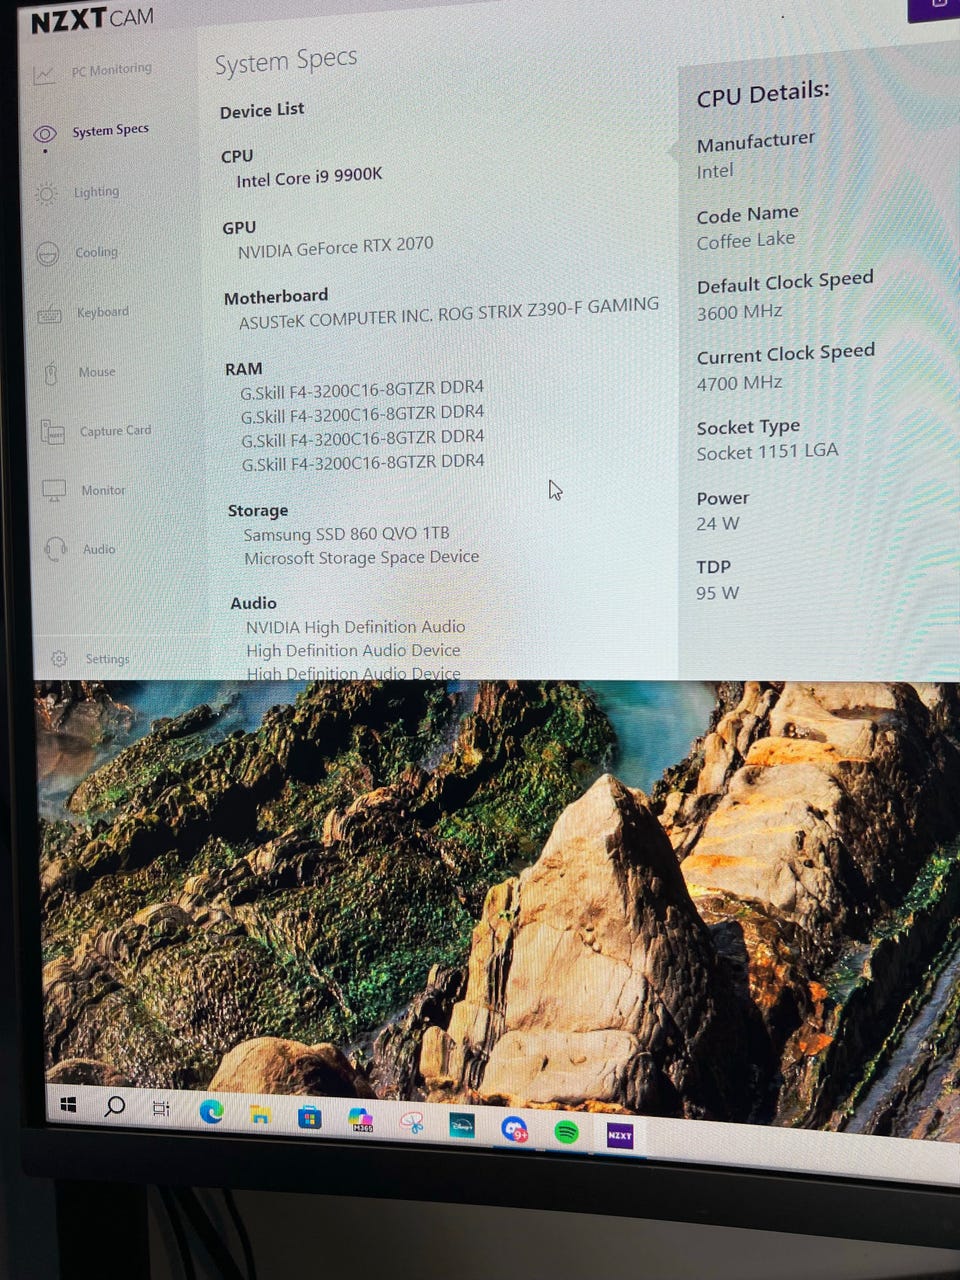Open Microsoft Store from the taskbar

pos(310,1117)
